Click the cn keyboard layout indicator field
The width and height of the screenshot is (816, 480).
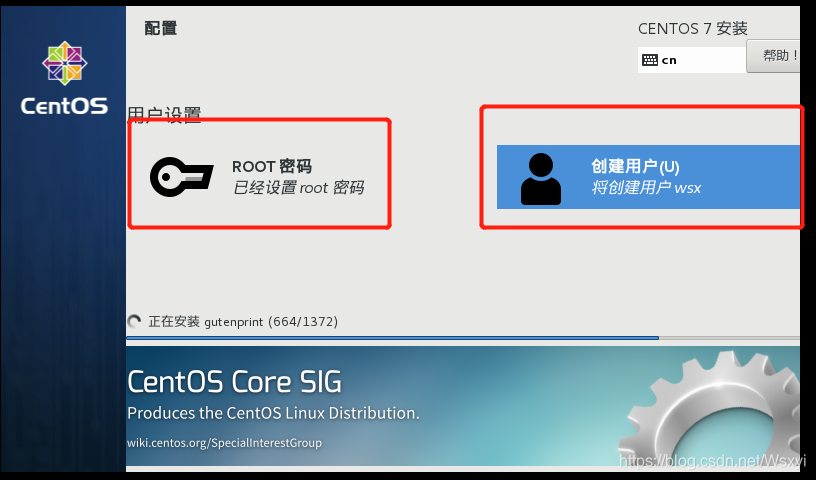click(692, 60)
